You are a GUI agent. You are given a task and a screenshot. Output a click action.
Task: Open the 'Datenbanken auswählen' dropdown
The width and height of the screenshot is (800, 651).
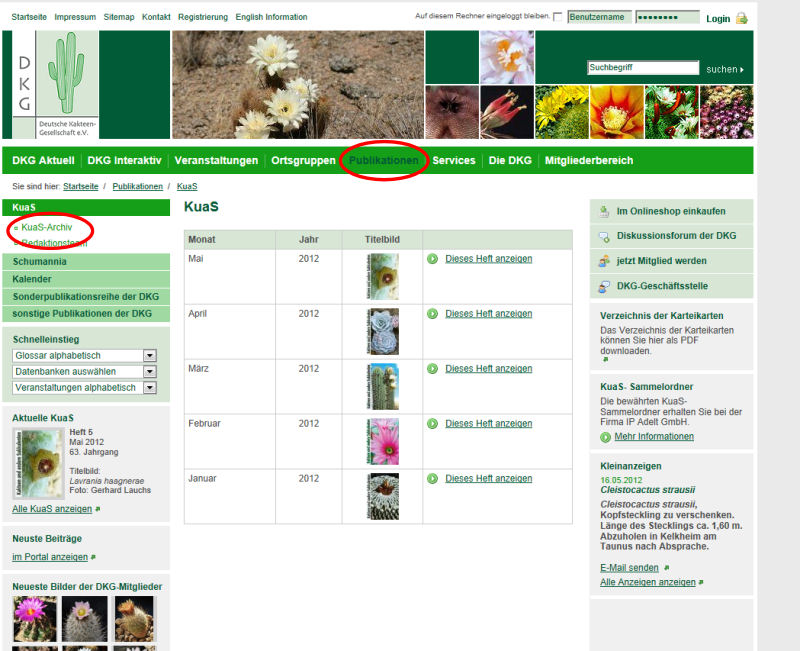point(150,371)
